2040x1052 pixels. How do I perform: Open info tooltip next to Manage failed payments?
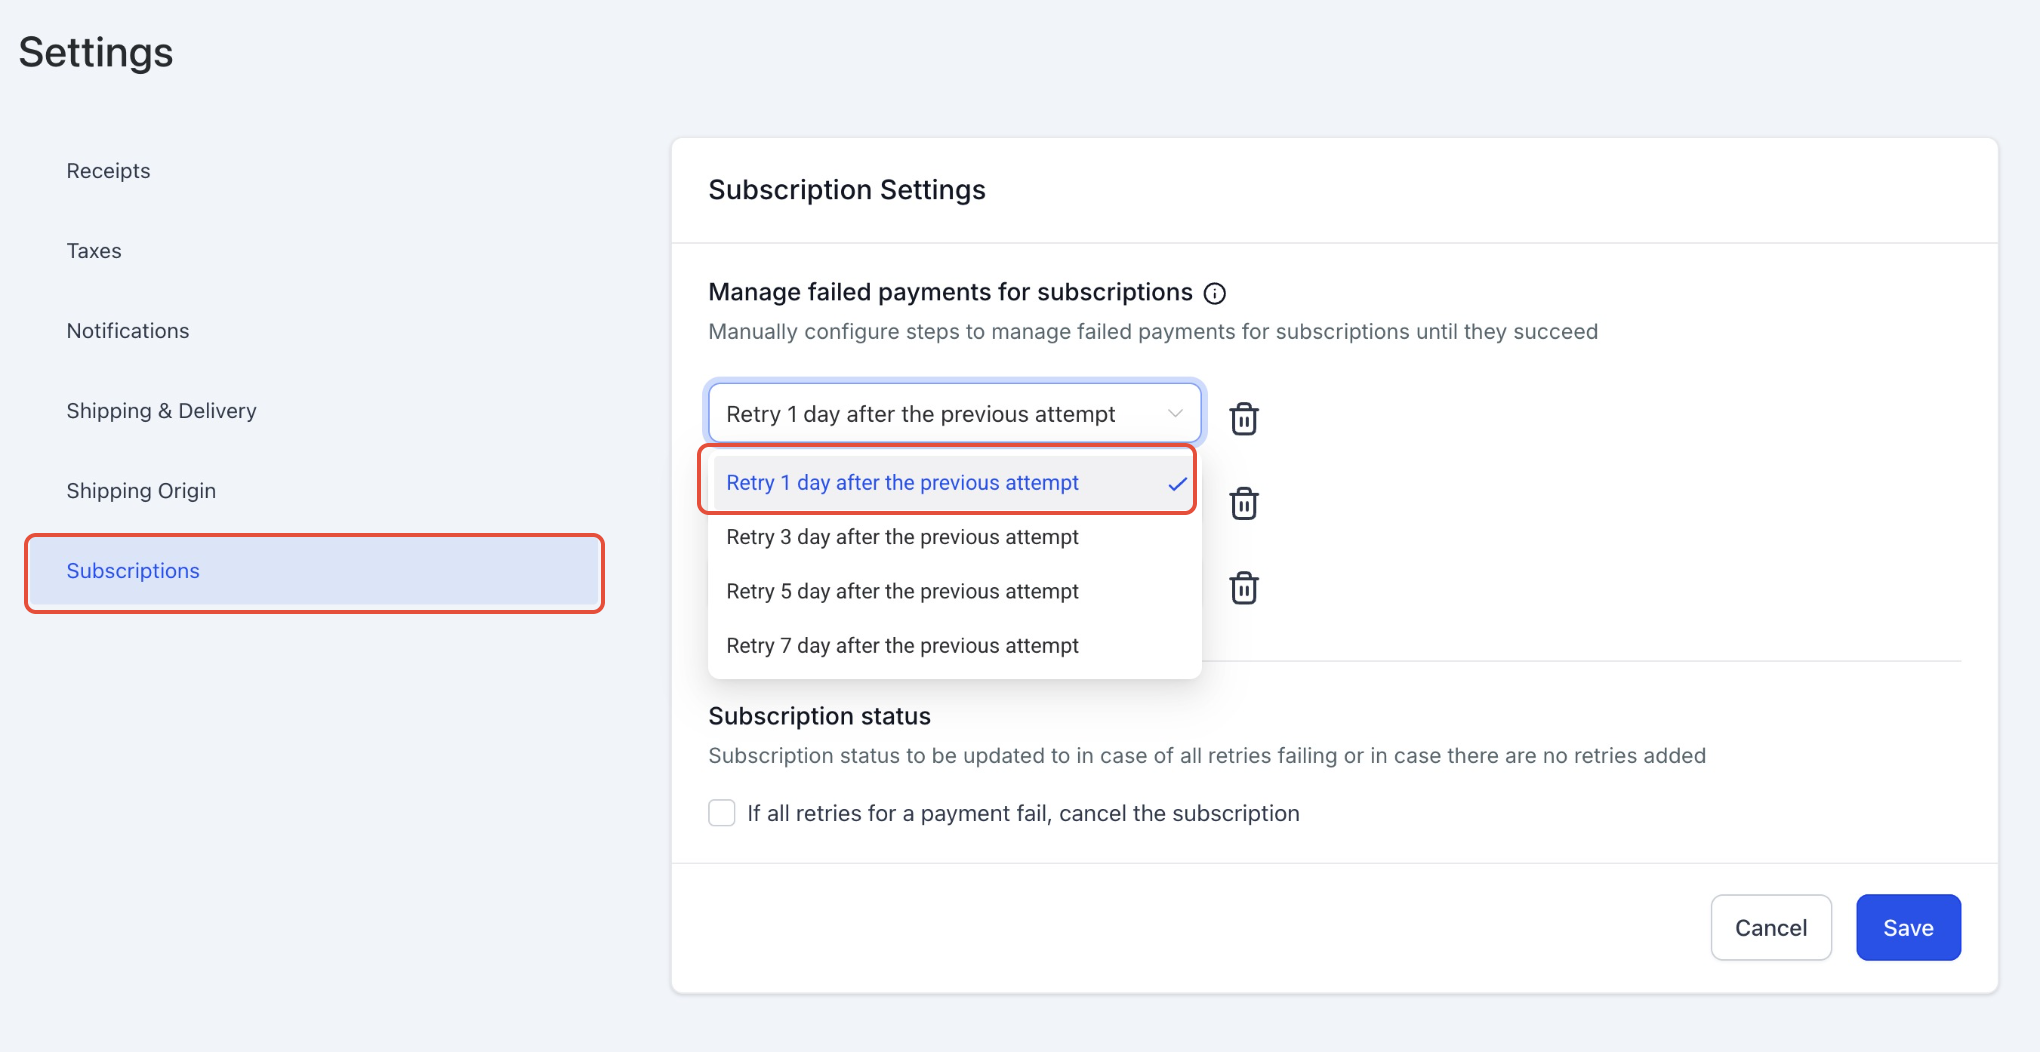[x=1215, y=293]
